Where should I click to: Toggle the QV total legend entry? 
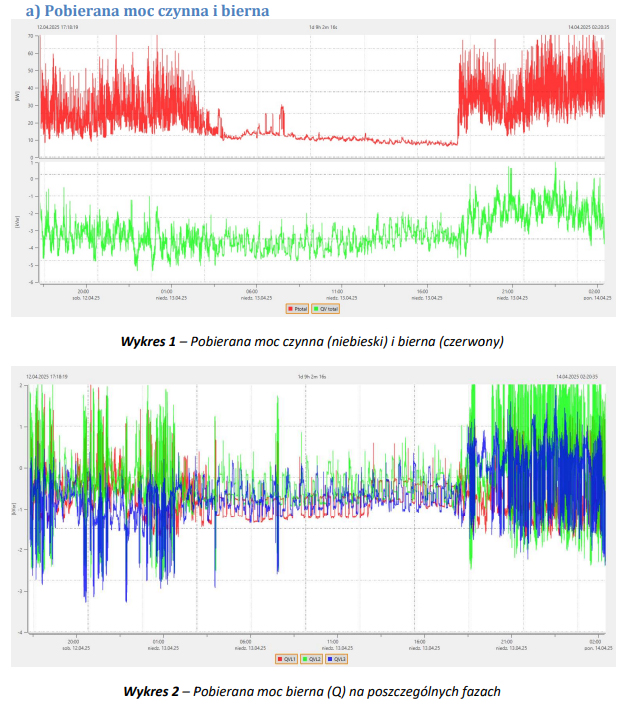pos(327,309)
